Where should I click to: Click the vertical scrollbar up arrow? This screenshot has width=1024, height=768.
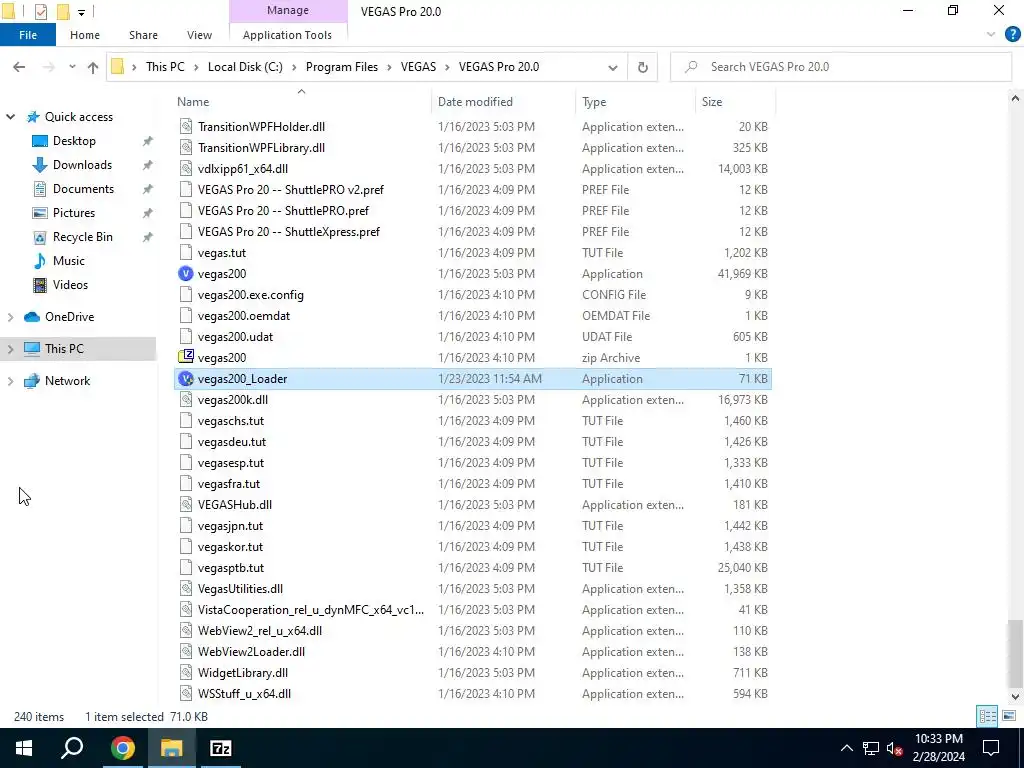click(1015, 99)
